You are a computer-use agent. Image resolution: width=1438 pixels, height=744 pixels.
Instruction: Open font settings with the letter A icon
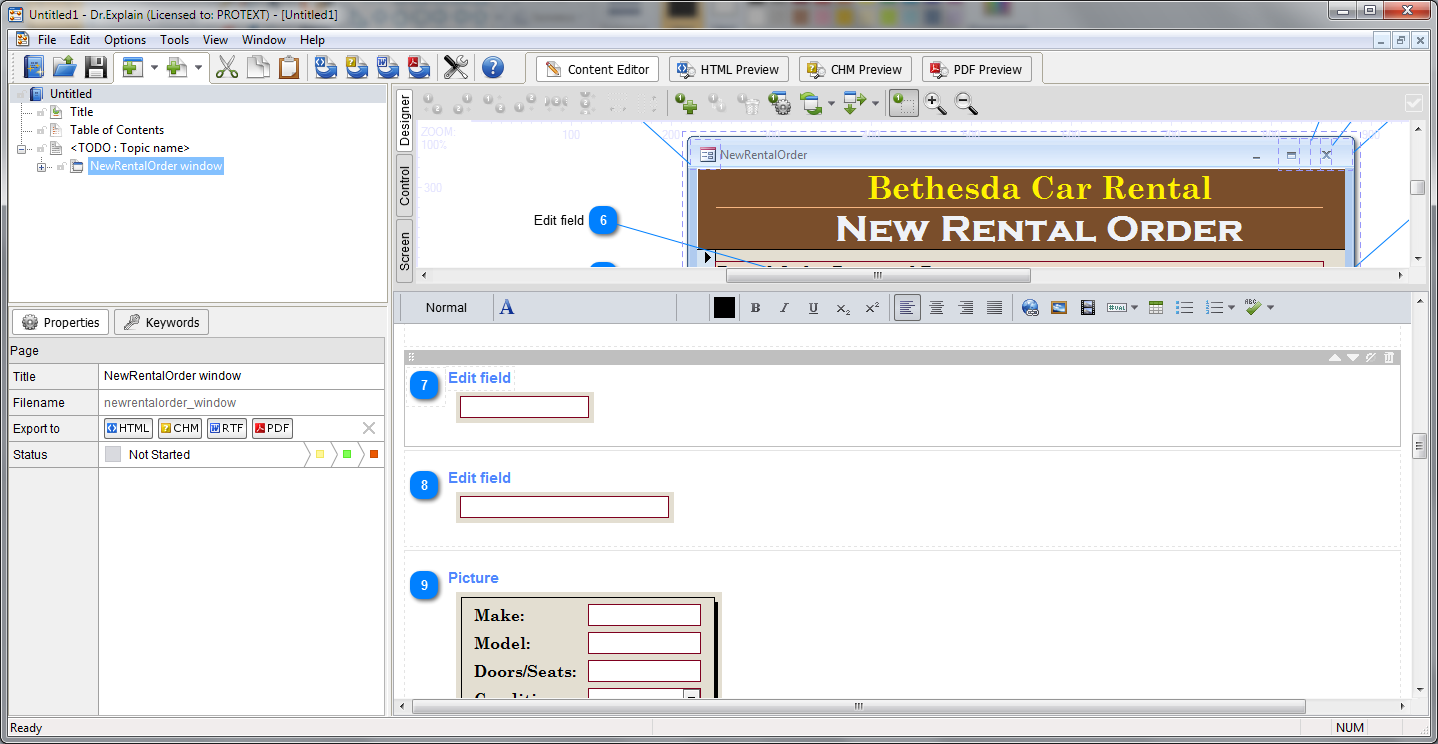coord(507,307)
